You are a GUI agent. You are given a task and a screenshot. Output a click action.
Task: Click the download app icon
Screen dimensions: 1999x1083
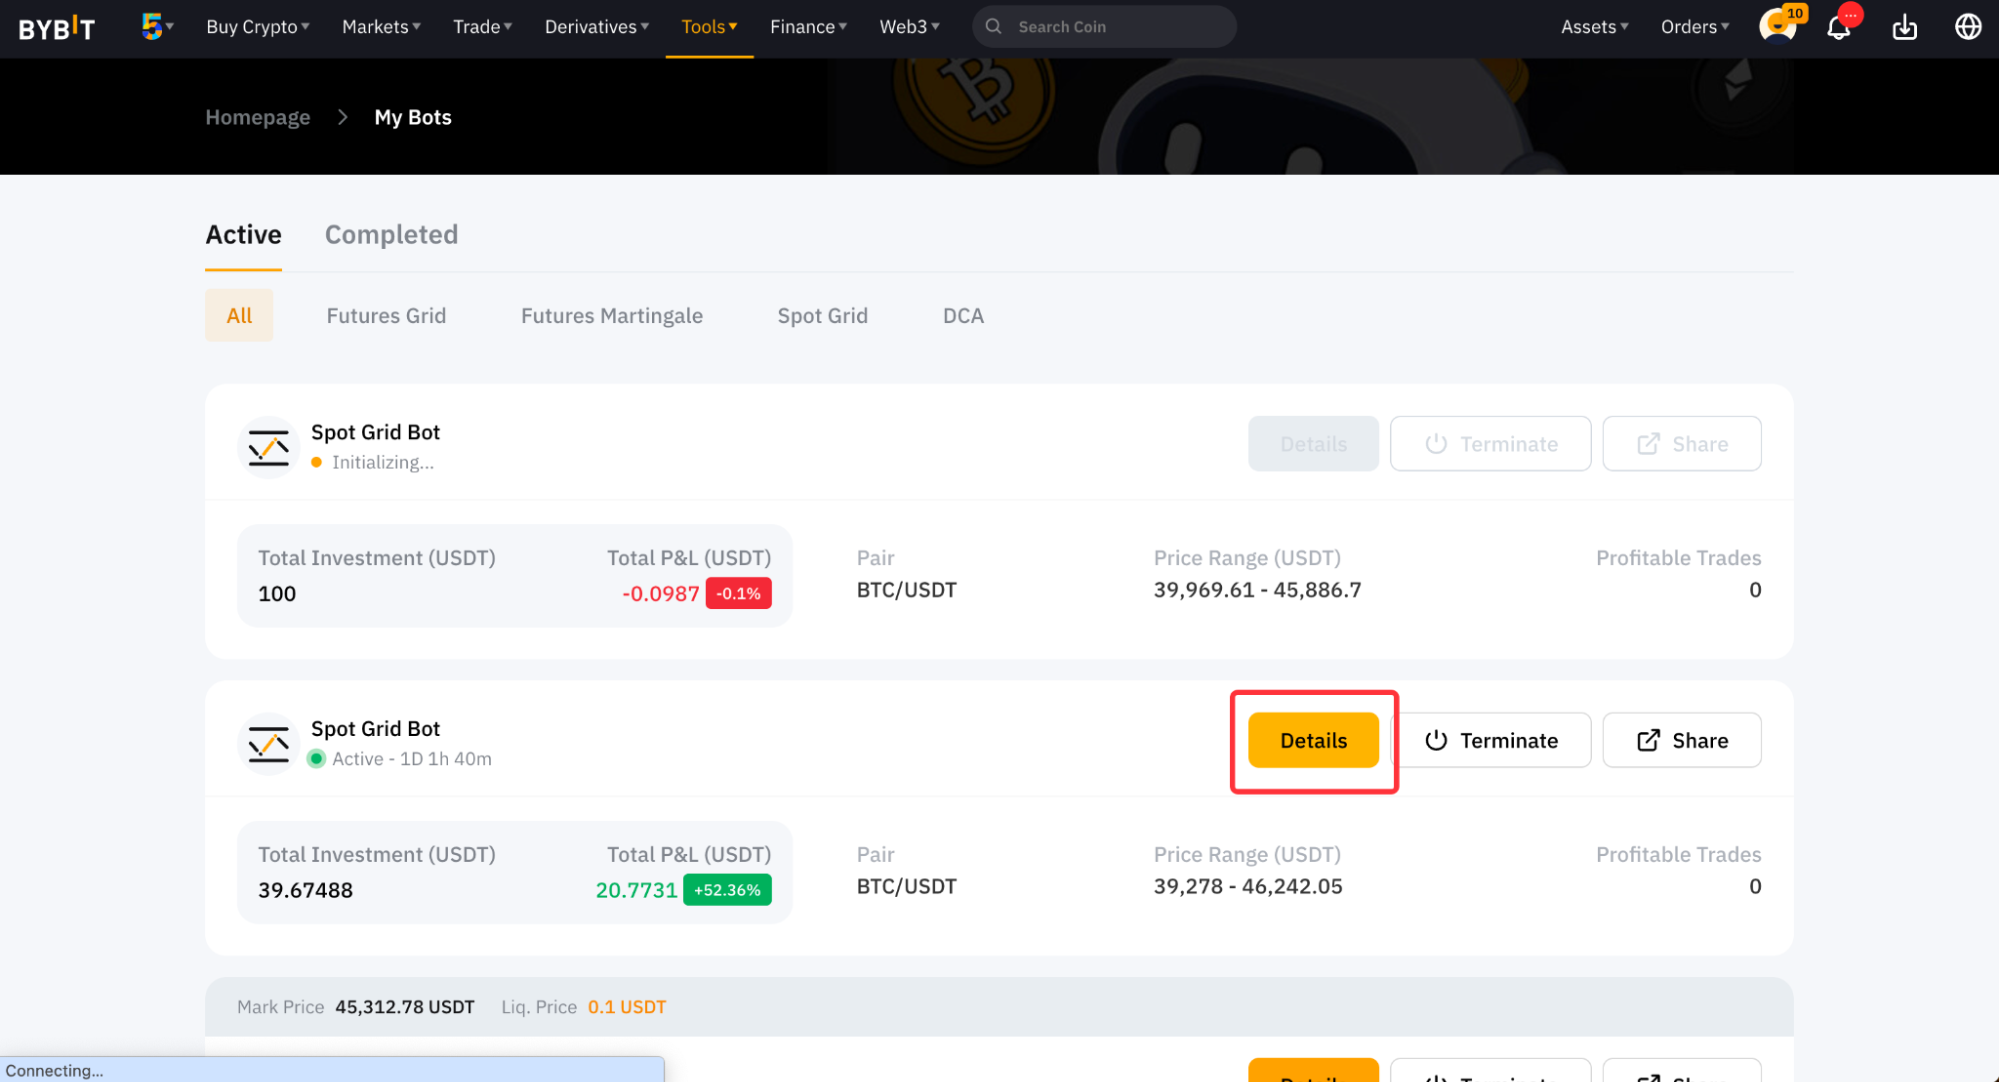coord(1904,27)
